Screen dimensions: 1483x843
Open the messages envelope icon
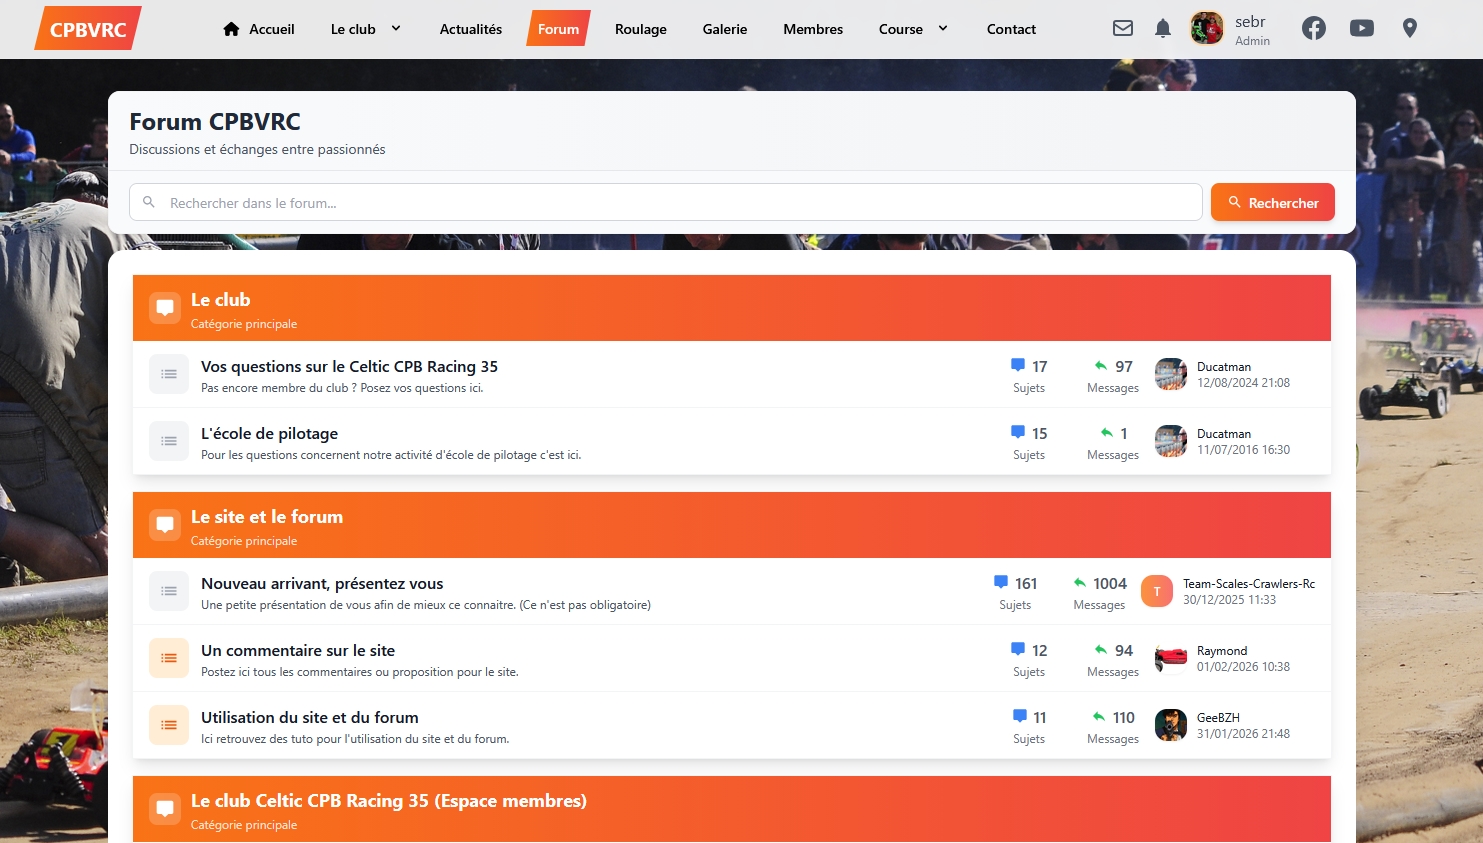coord(1123,29)
